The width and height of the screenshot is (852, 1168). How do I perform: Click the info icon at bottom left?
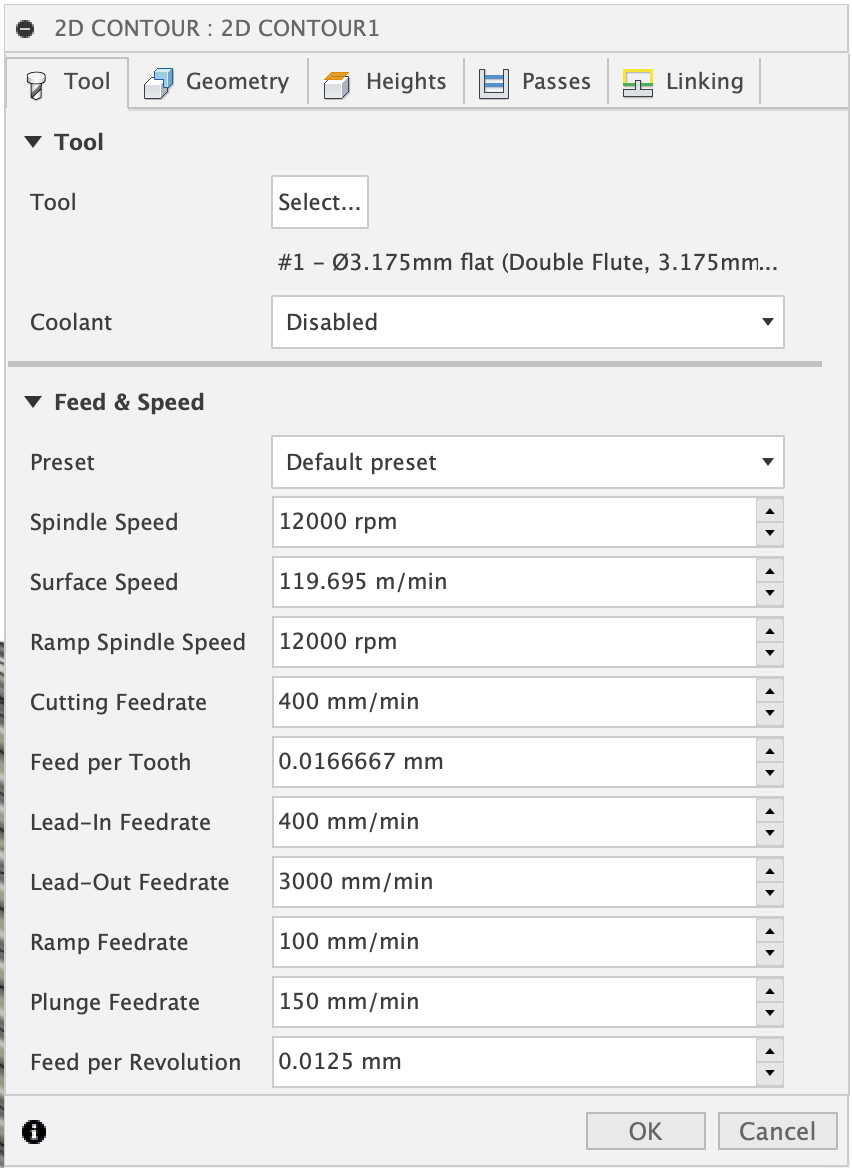pos(34,1131)
